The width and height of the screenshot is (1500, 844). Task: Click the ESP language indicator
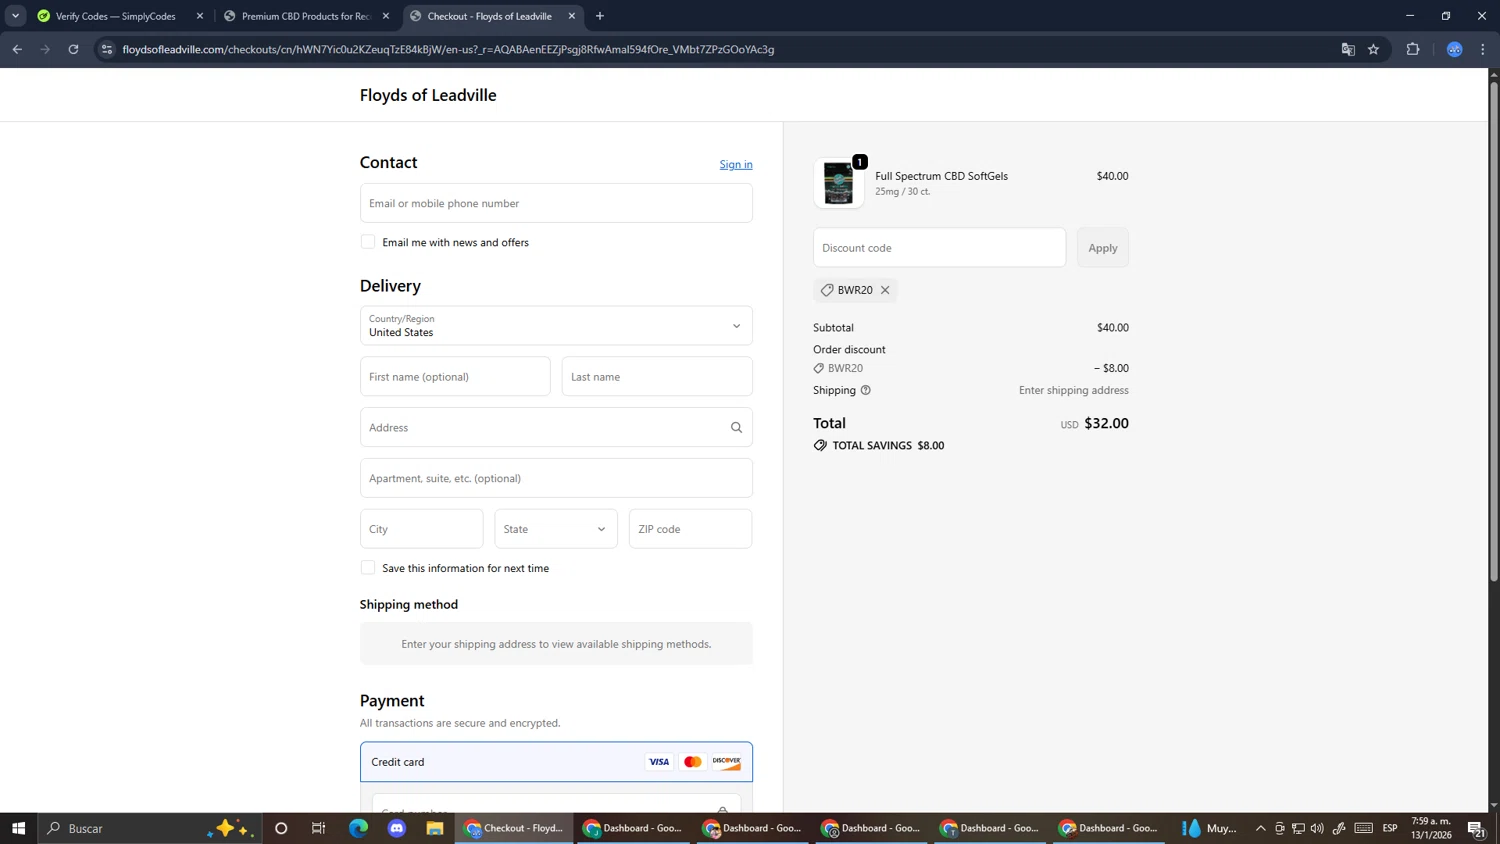1390,828
